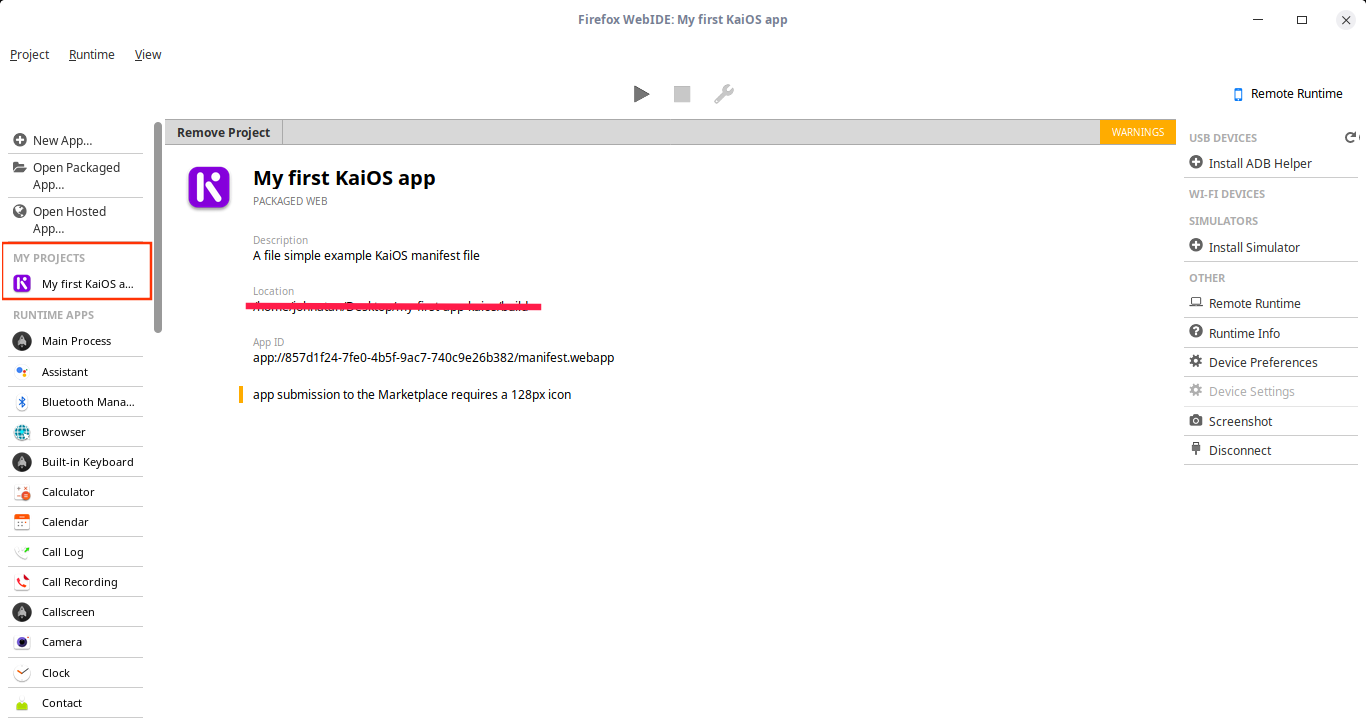1366x723 pixels.
Task: Click the Device Preferences label
Action: [x=1263, y=362]
